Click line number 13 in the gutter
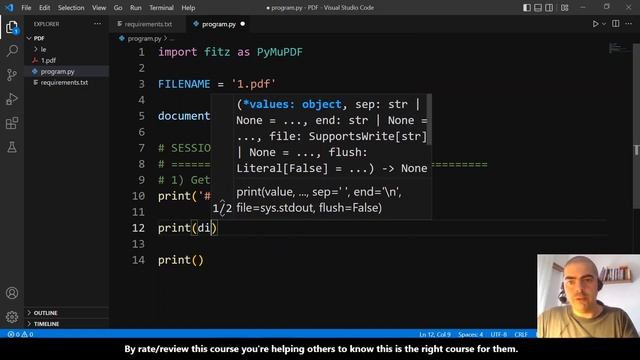Viewport: 640px width, 360px height. point(138,244)
